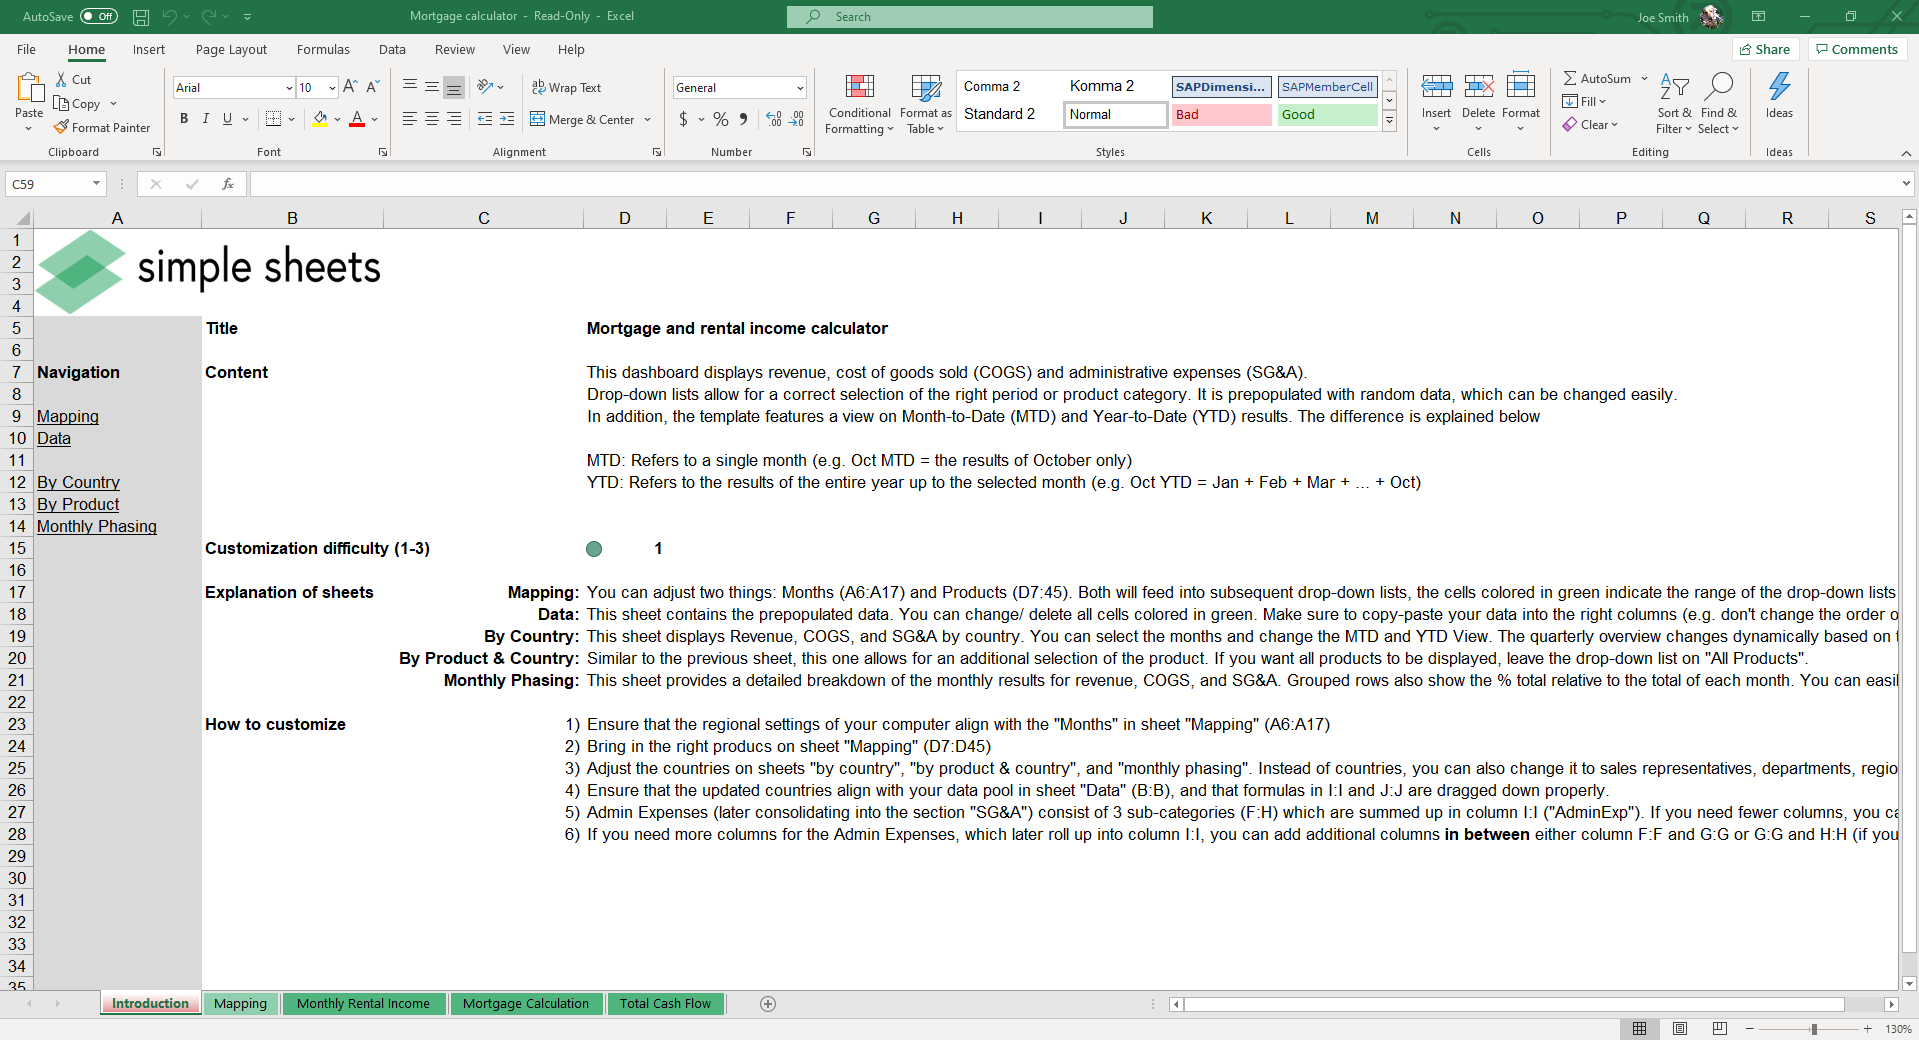Image resolution: width=1919 pixels, height=1040 pixels.
Task: Open Format as Table gallery
Action: [x=926, y=104]
